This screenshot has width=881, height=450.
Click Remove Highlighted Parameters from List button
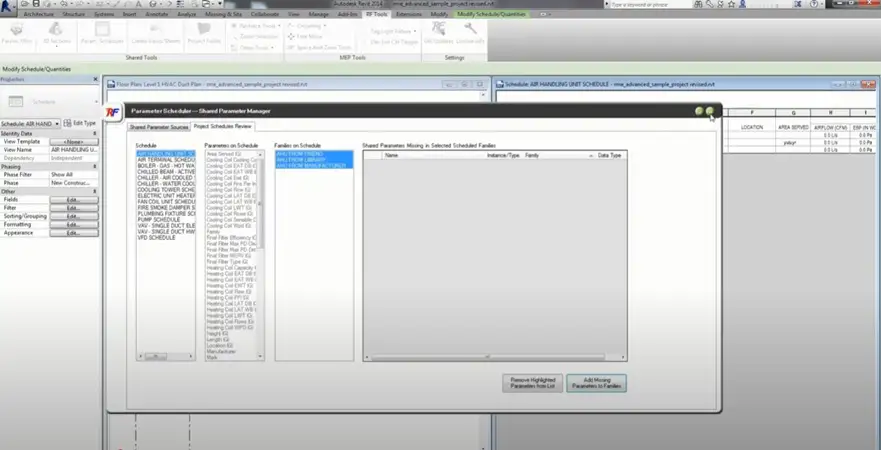coord(532,383)
